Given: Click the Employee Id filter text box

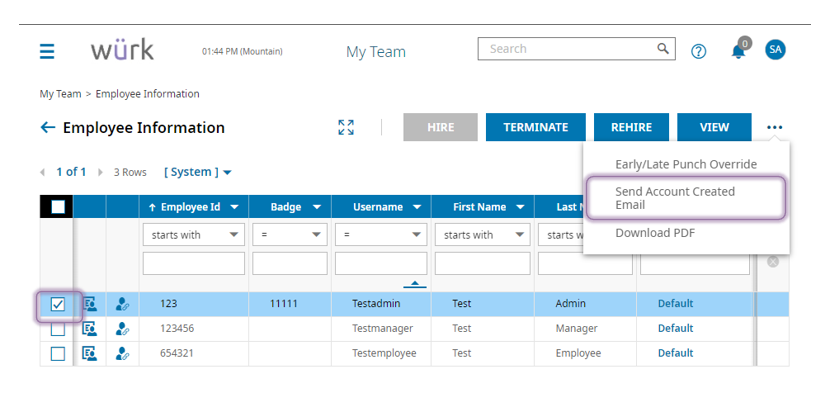Looking at the screenshot, I should (x=194, y=263).
